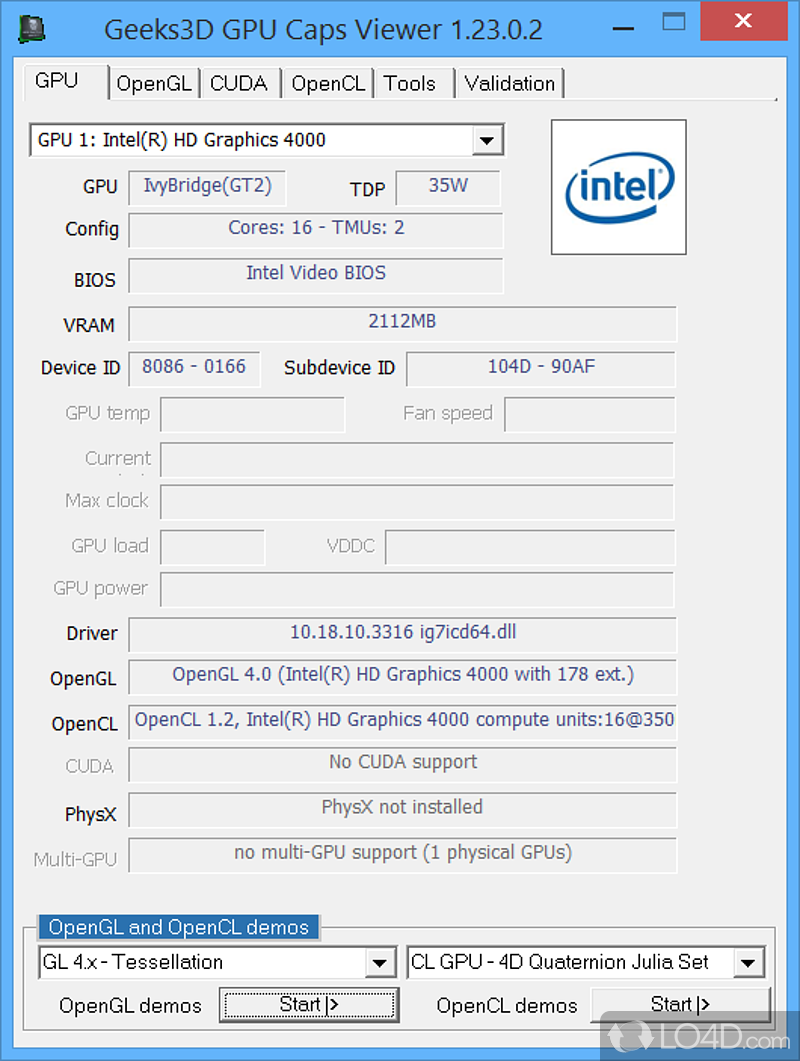Click the Cores: 16 - TMUs: 2 field
800x1061 pixels.
(316, 230)
